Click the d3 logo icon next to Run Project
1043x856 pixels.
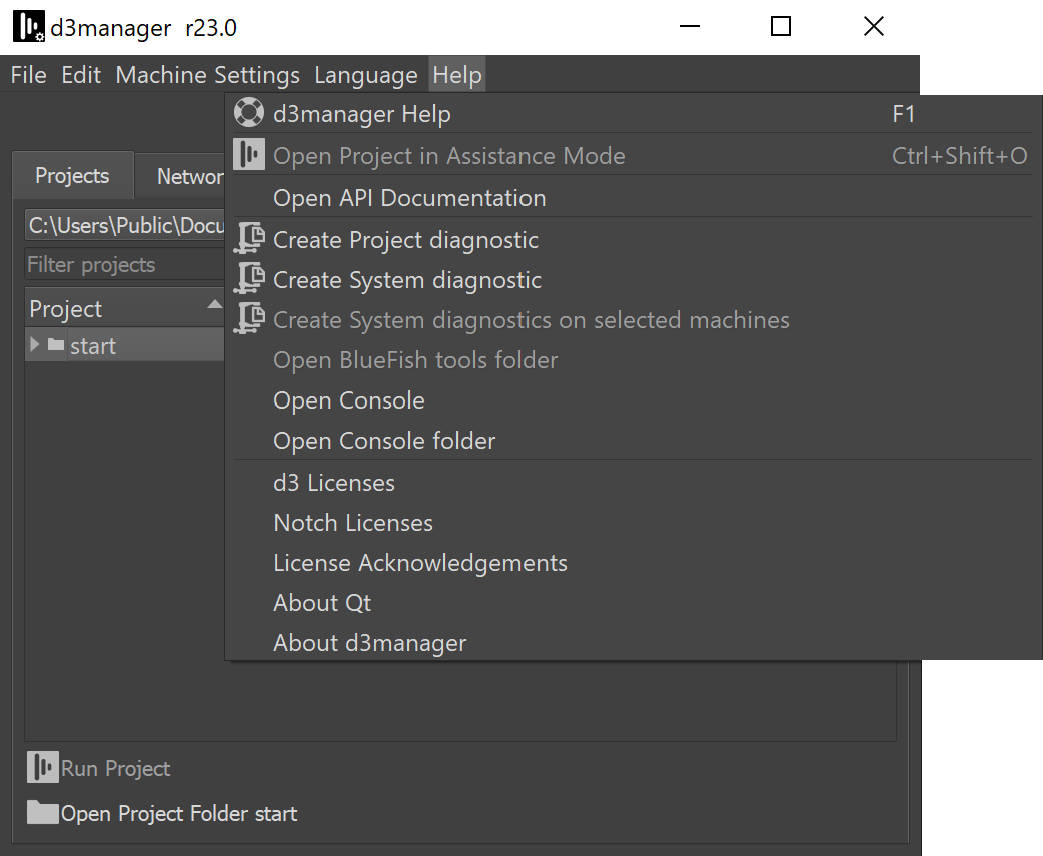43,768
